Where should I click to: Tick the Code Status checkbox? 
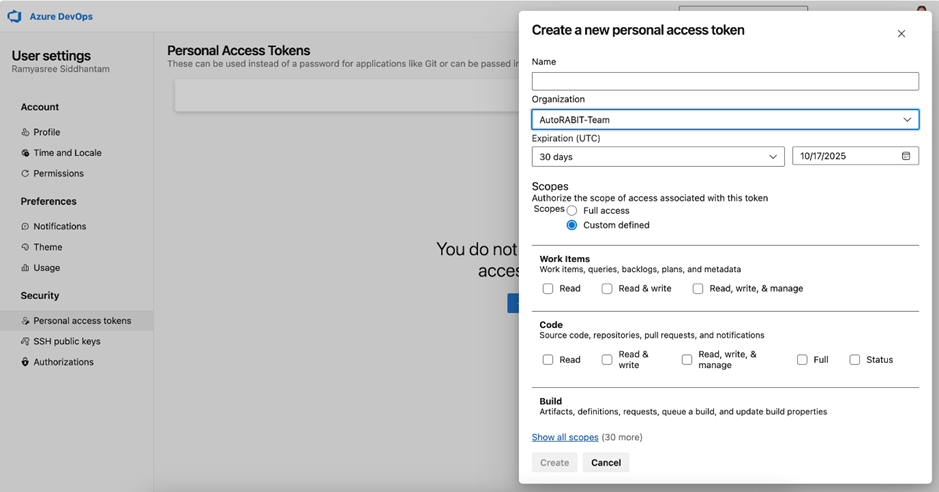(x=855, y=360)
